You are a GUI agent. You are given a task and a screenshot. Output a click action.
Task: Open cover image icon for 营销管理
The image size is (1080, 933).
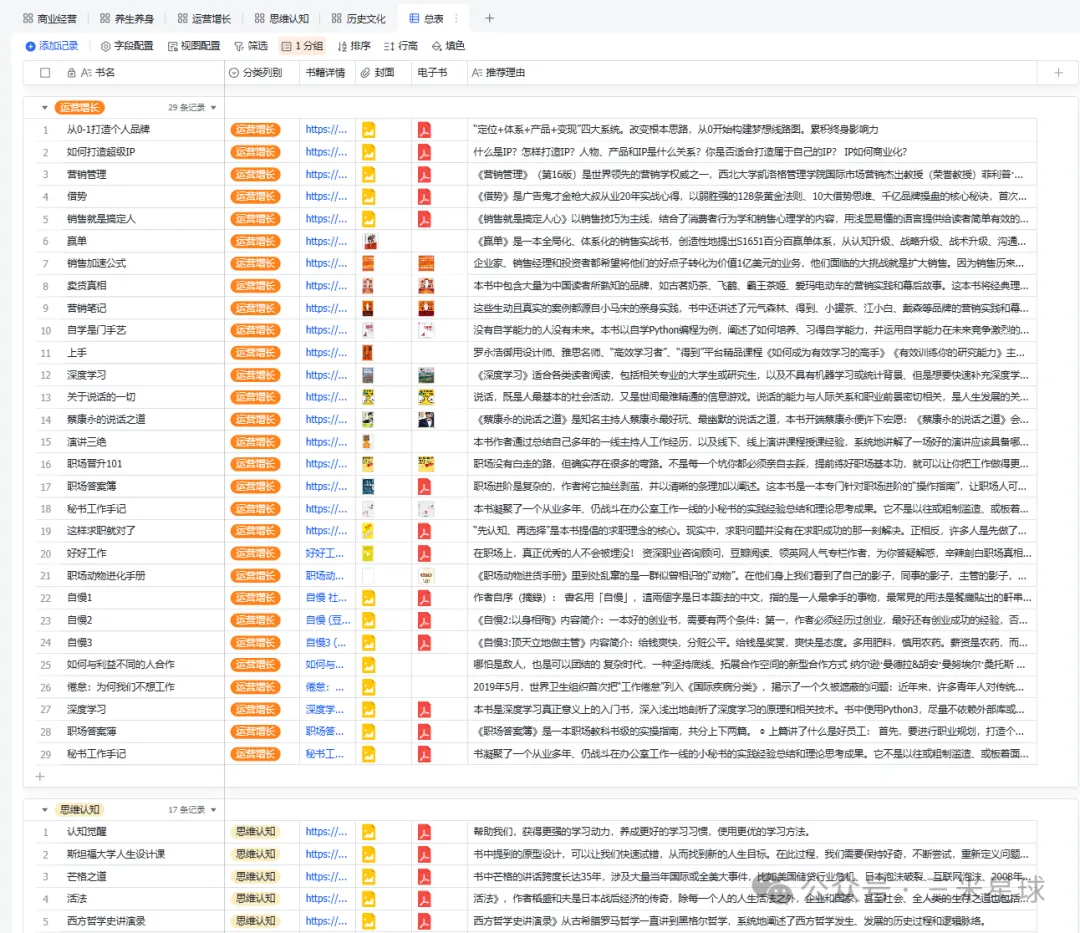368,174
